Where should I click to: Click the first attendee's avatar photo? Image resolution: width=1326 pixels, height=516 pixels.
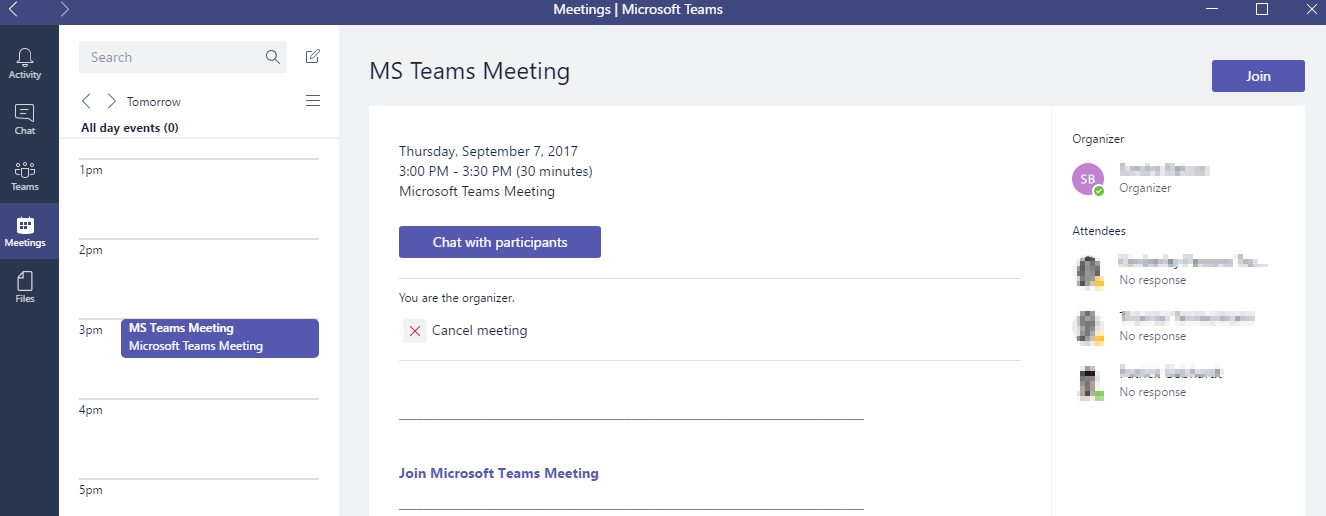point(1088,271)
